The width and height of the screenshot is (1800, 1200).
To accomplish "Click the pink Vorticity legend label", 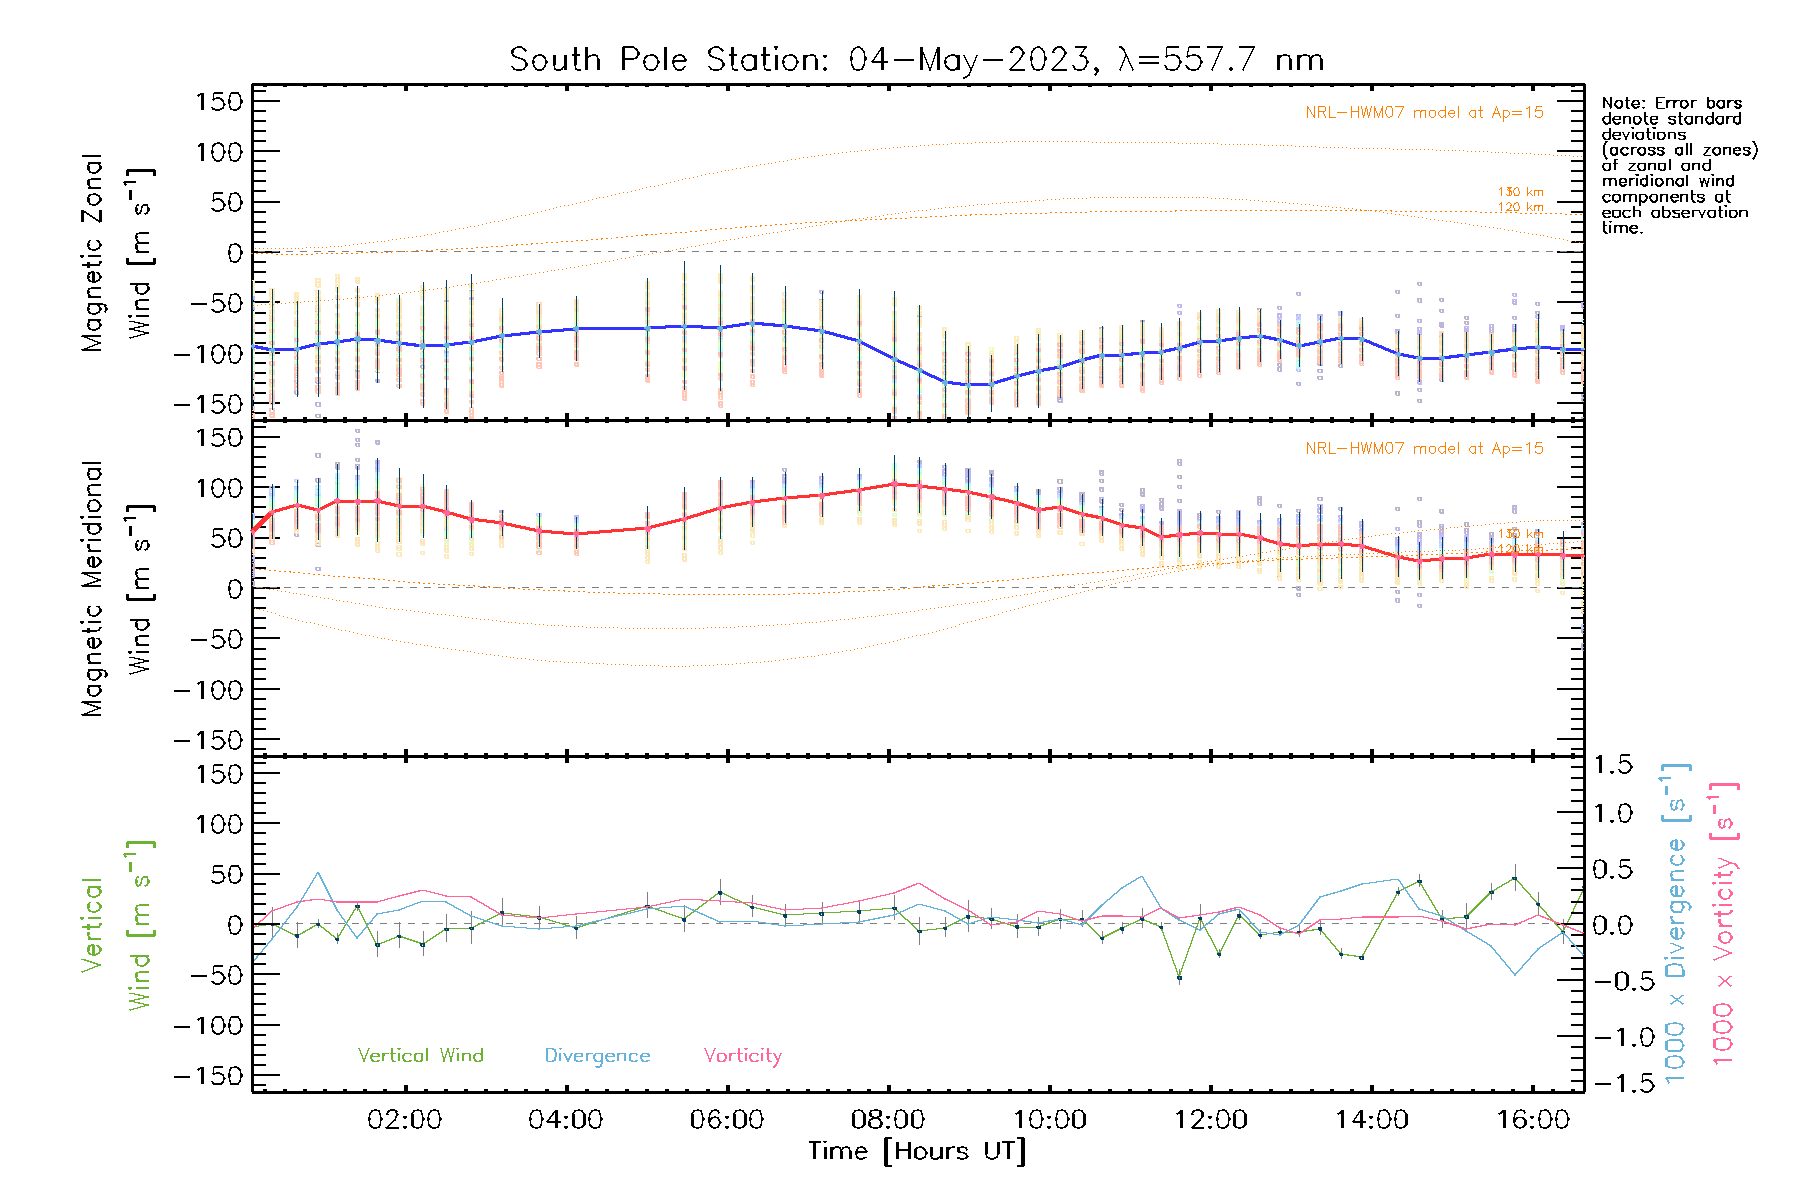I will pos(742,1056).
